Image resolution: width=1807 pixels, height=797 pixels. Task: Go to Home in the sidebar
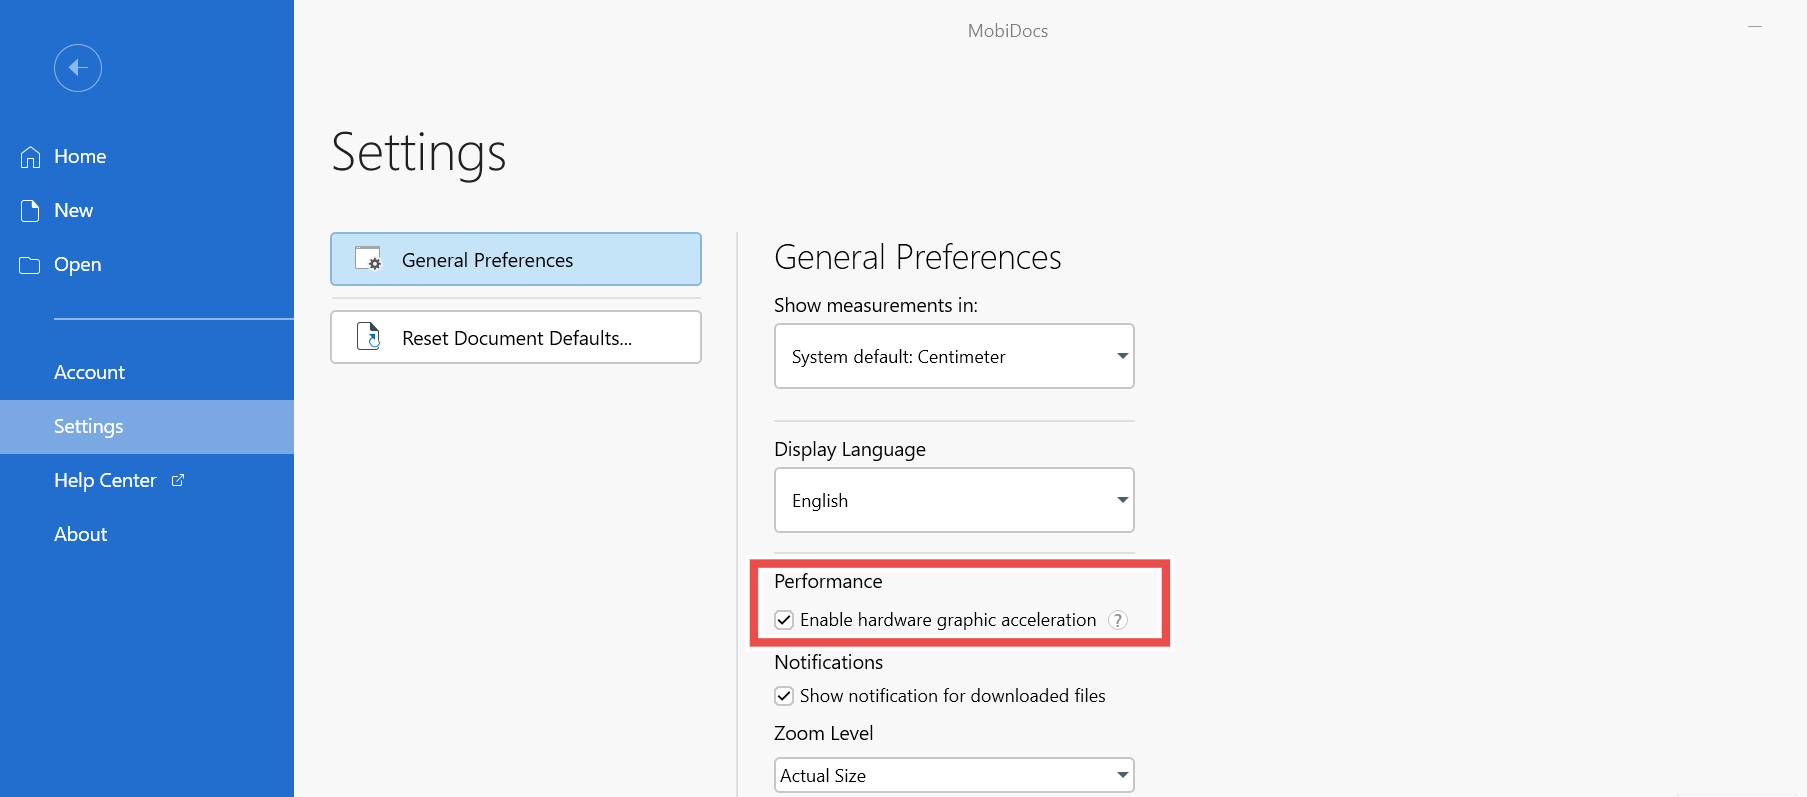(x=147, y=157)
